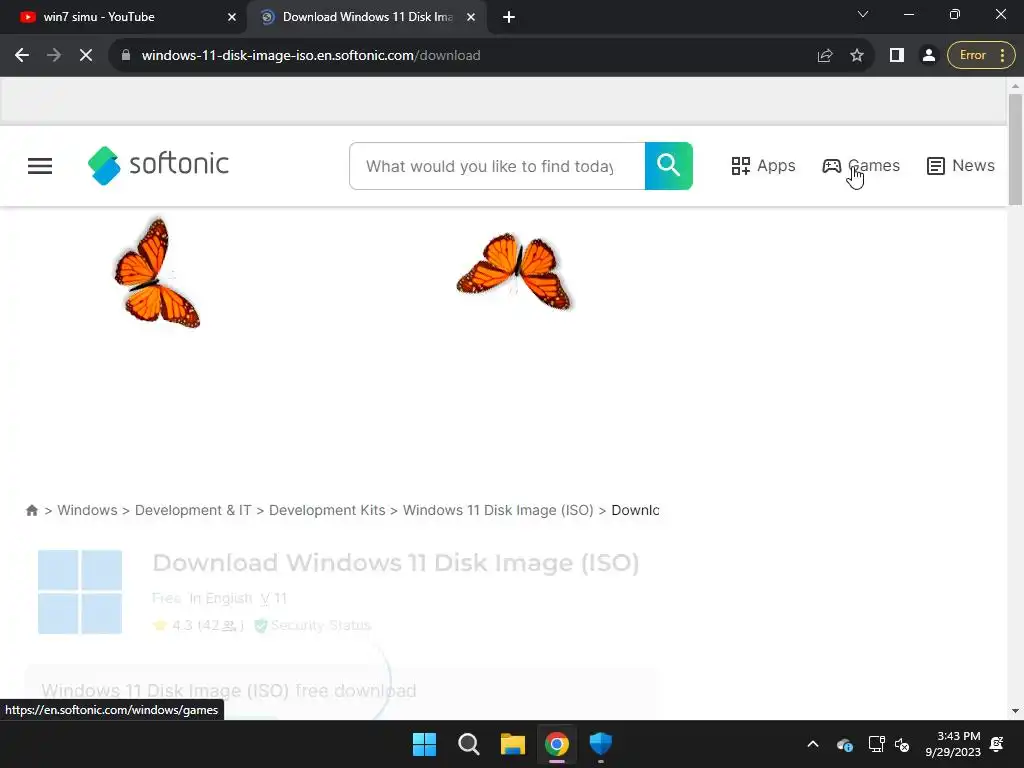Viewport: 1024px width, 768px height.
Task: Click the Softonic logo
Action: [x=158, y=165]
